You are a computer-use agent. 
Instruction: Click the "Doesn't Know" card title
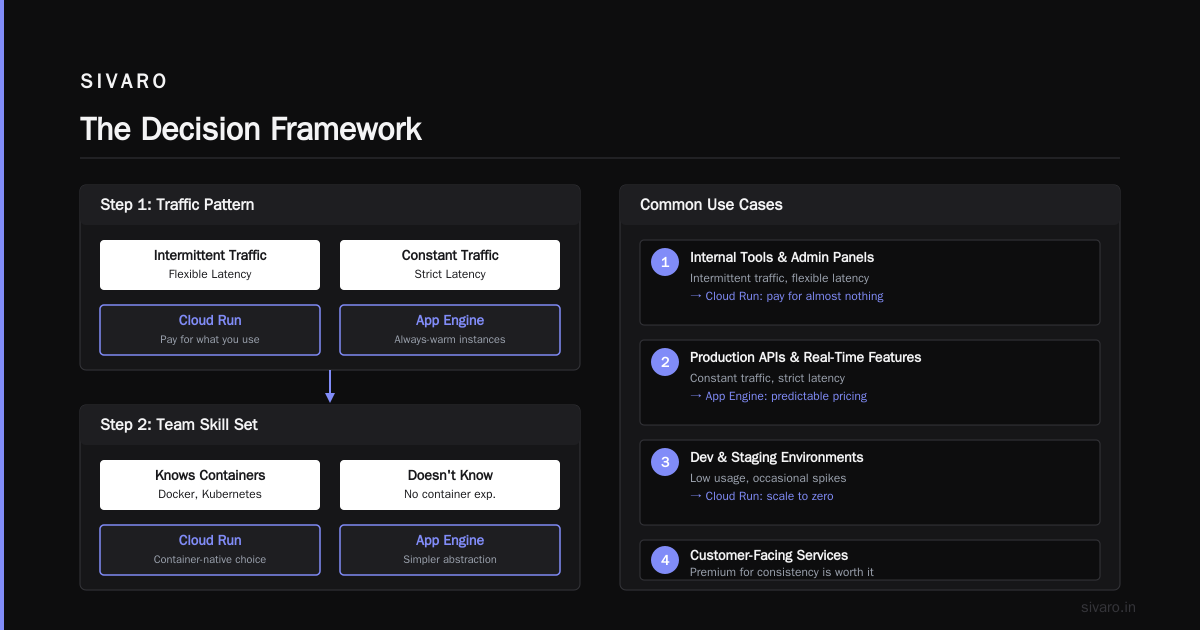click(450, 475)
